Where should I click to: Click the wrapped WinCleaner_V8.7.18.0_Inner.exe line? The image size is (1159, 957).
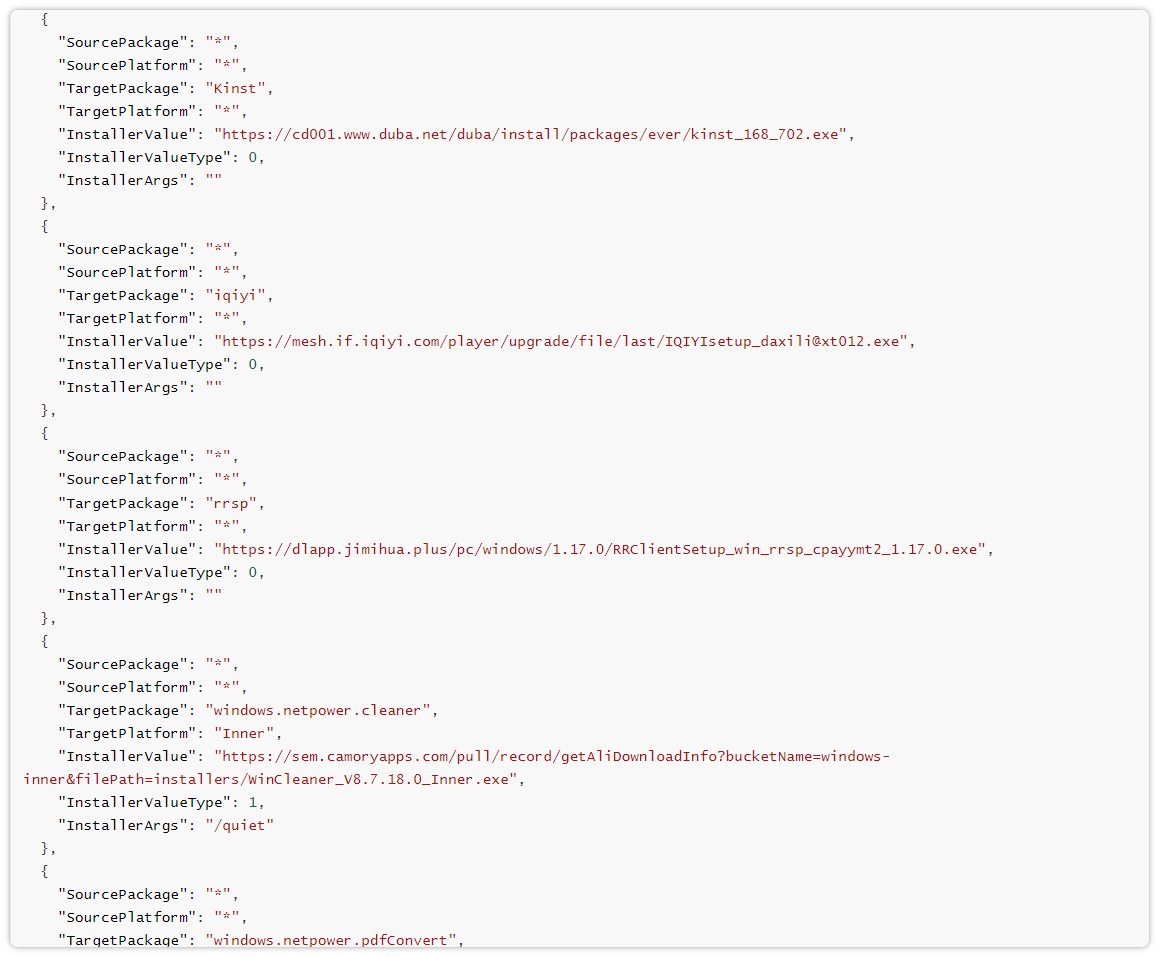tap(272, 778)
